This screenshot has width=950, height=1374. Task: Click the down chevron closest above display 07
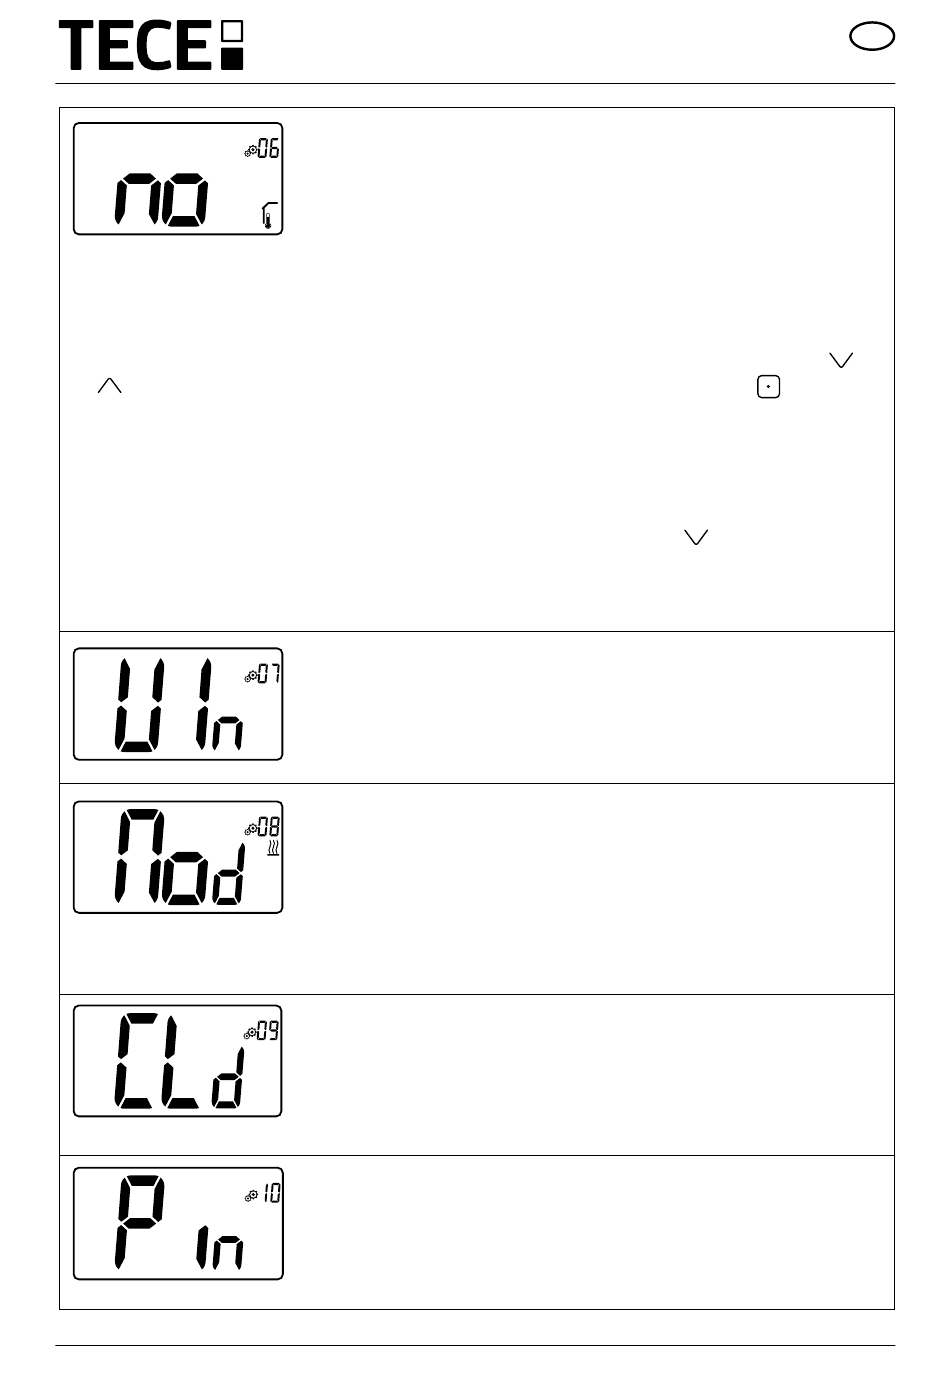pyautogui.click(x=696, y=538)
